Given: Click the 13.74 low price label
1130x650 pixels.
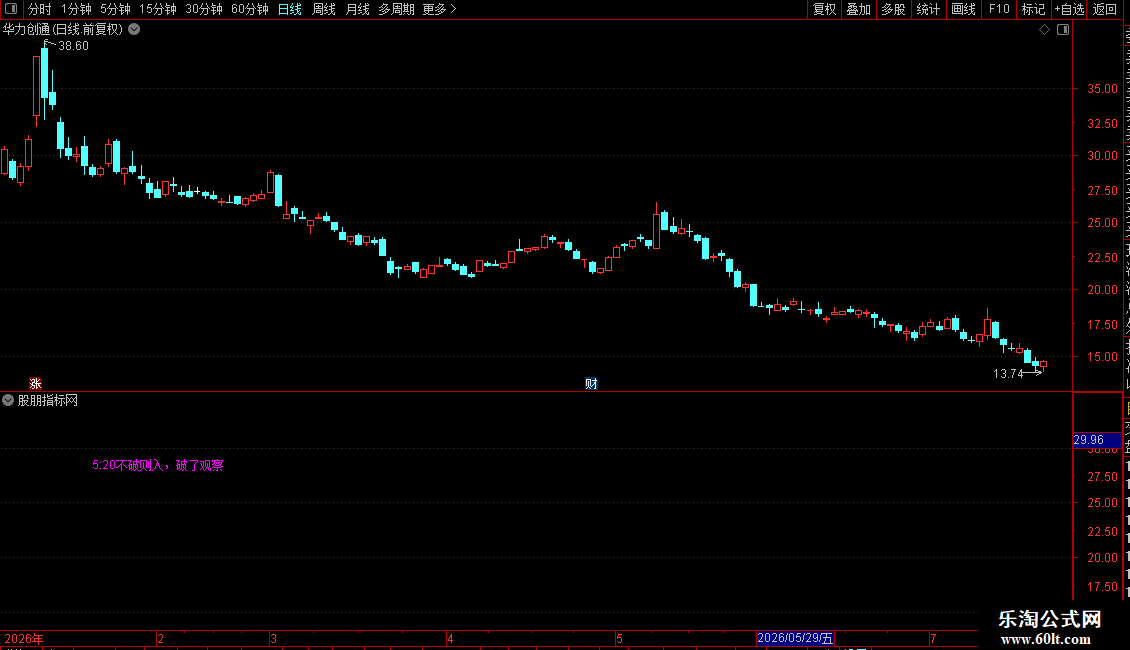Looking at the screenshot, I should (1008, 373).
